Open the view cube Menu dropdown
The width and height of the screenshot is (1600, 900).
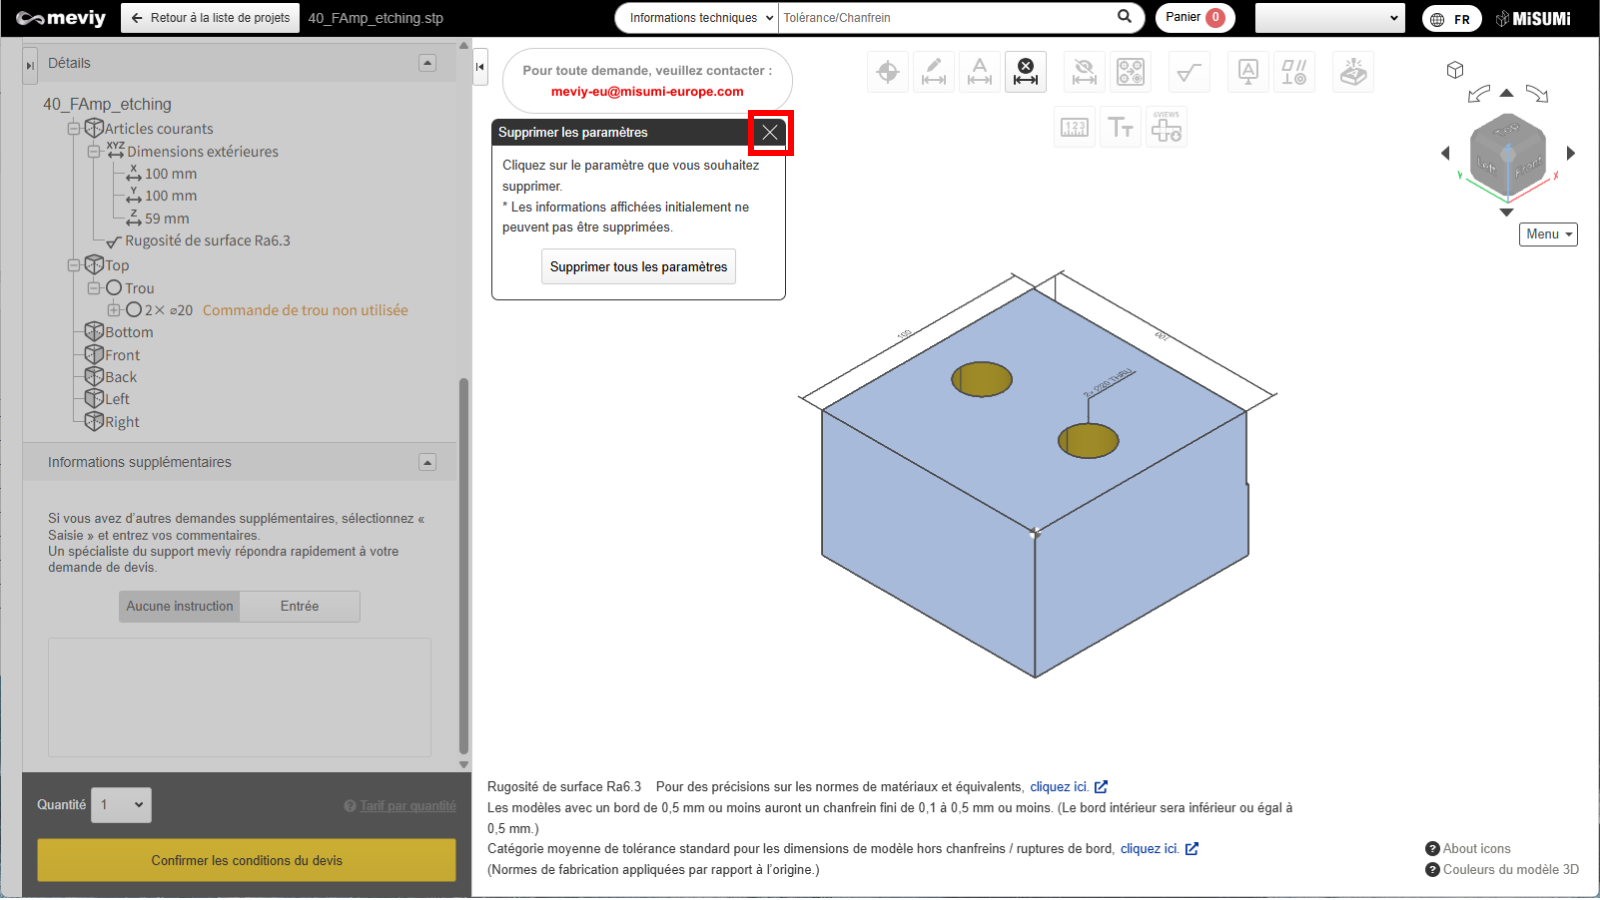(1548, 234)
